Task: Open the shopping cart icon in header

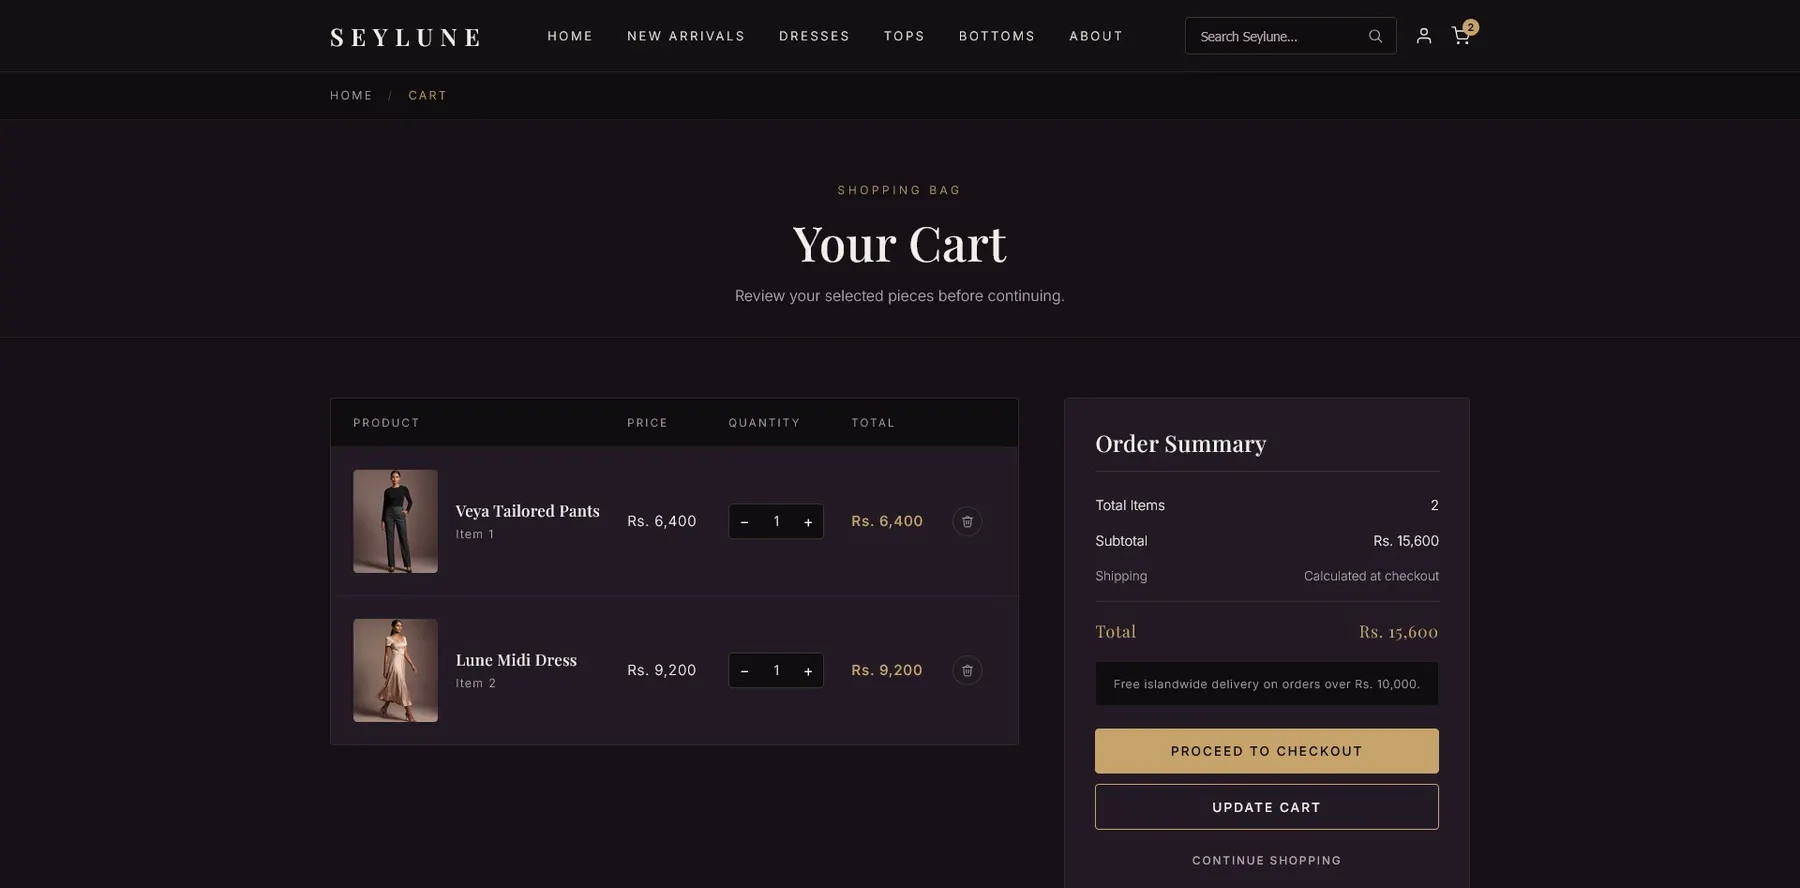Action: coord(1461,36)
